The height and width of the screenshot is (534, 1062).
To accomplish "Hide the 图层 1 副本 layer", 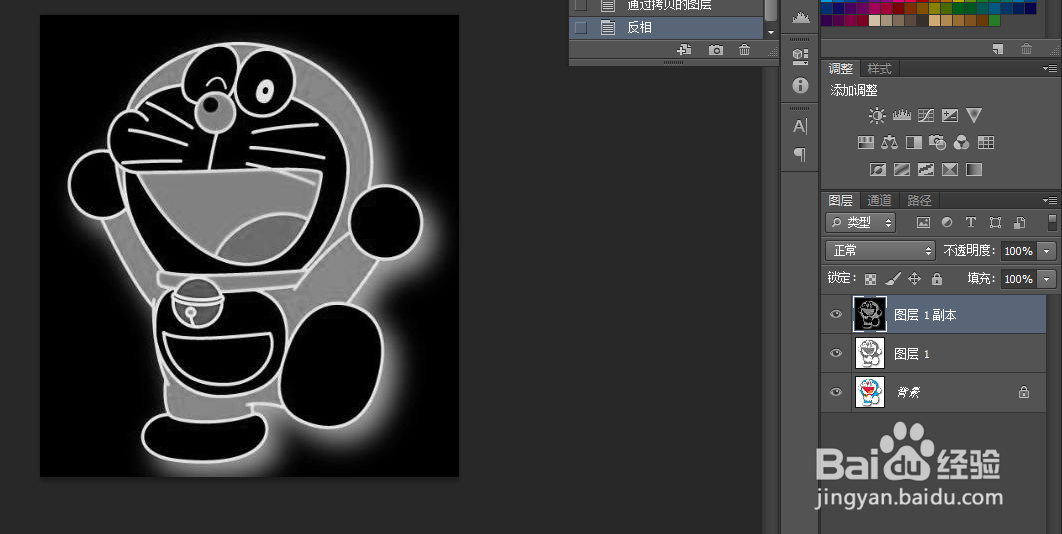I will (x=836, y=314).
